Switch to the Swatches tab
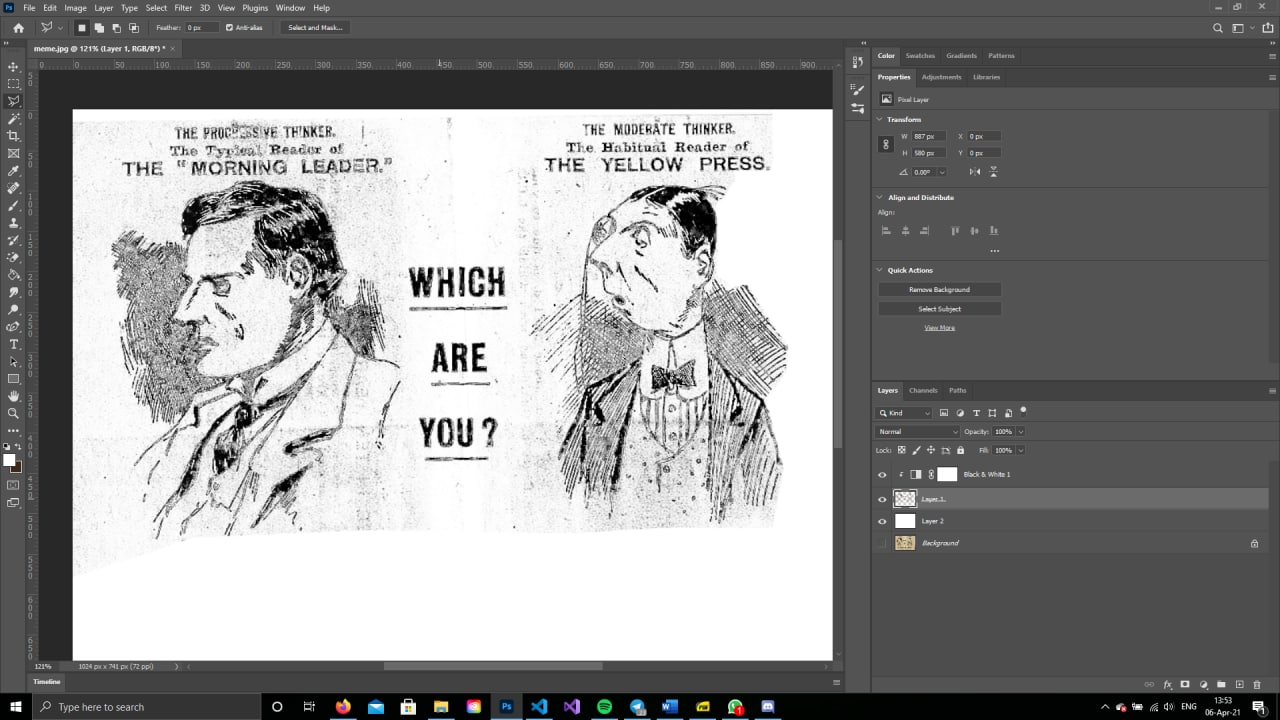 point(920,56)
